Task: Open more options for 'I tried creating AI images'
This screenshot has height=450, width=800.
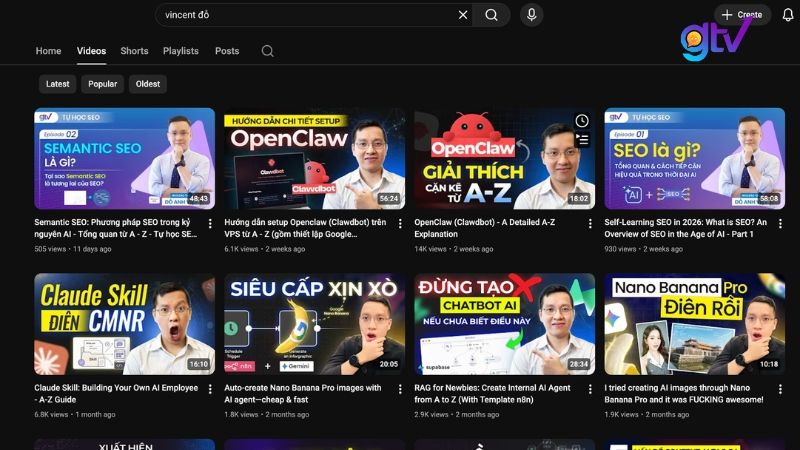Action: (x=780, y=389)
